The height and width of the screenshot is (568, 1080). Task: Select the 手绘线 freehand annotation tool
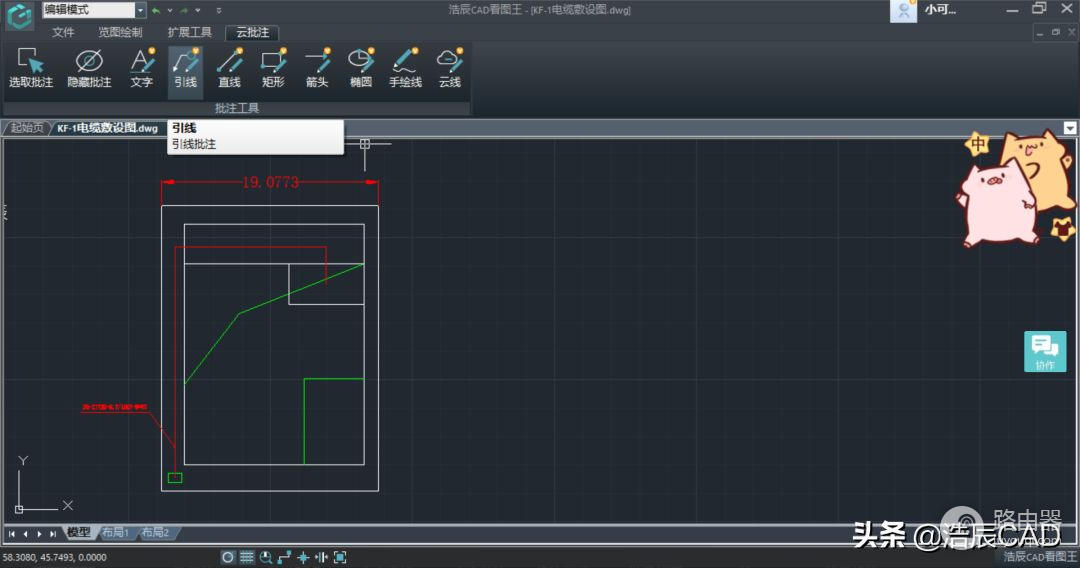[x=405, y=68]
